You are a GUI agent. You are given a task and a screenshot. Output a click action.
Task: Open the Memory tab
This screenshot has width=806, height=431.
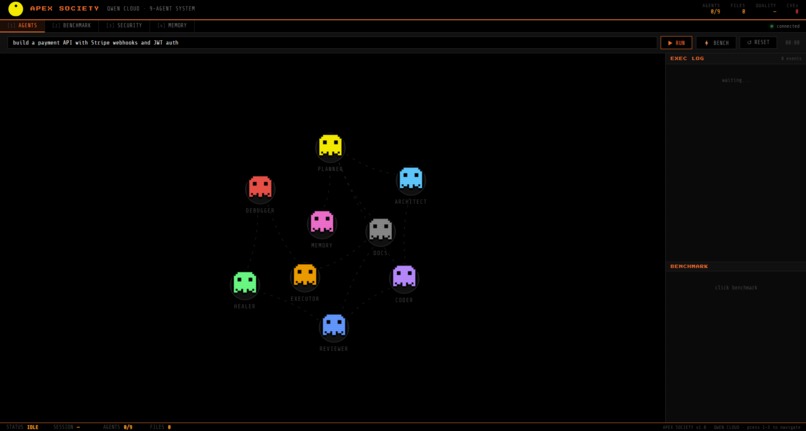(172, 25)
